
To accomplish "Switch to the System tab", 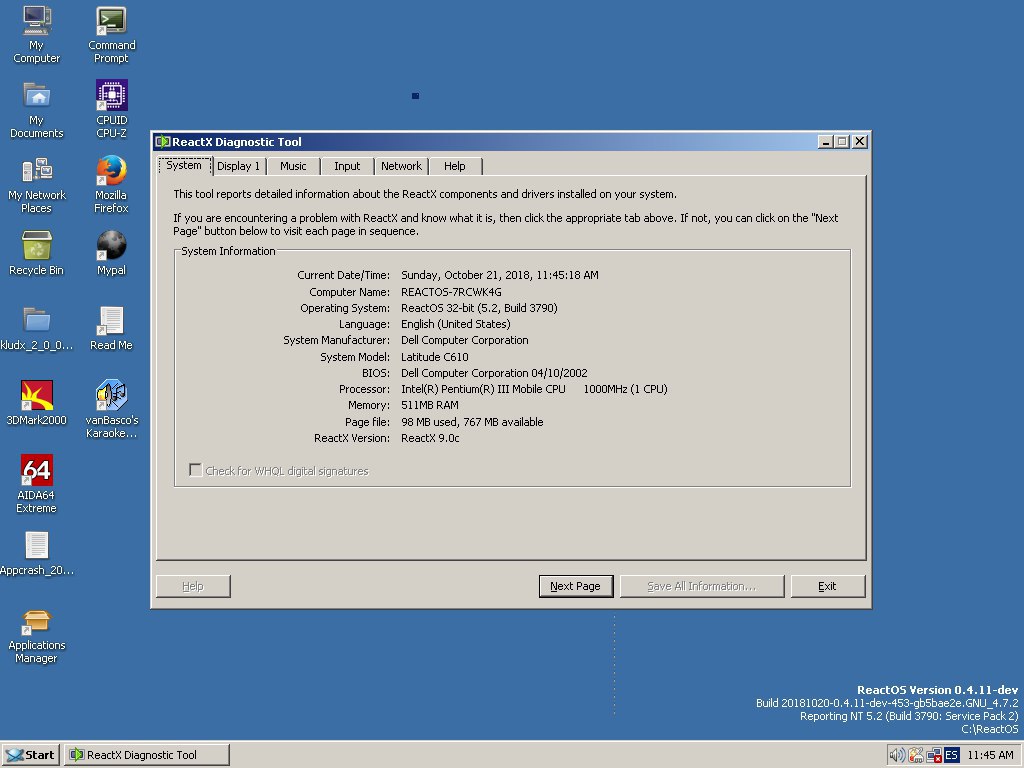I will click(x=184, y=166).
